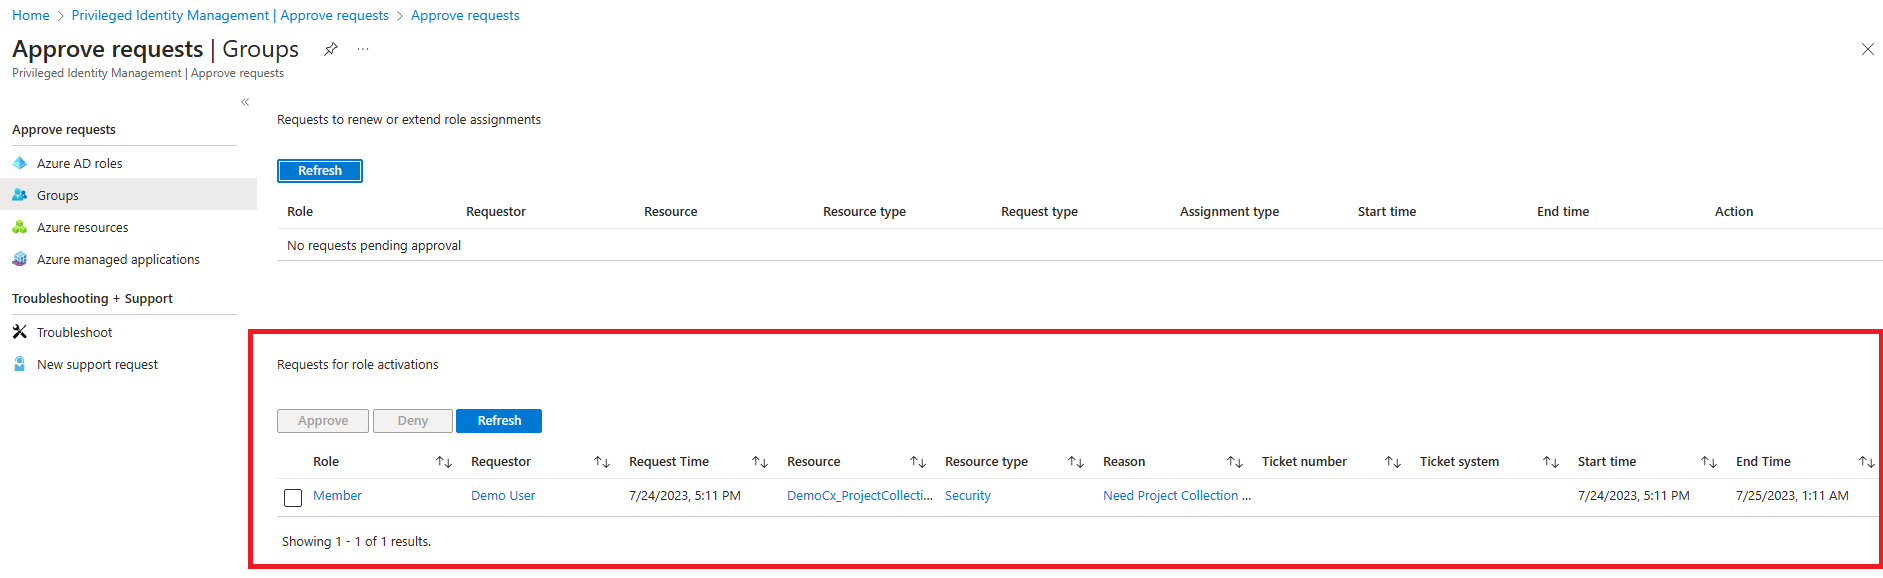Pin the Approve requests blade
1883x578 pixels.
coord(331,49)
